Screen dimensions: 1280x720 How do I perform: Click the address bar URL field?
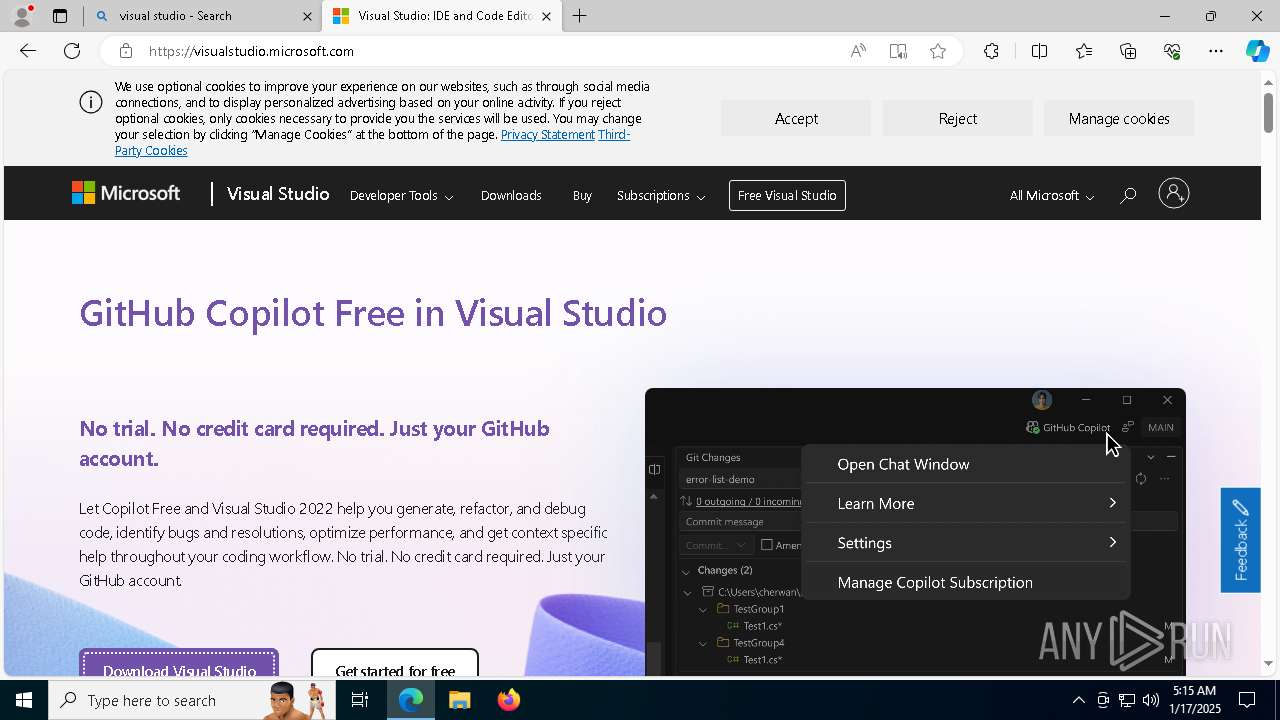coord(490,51)
